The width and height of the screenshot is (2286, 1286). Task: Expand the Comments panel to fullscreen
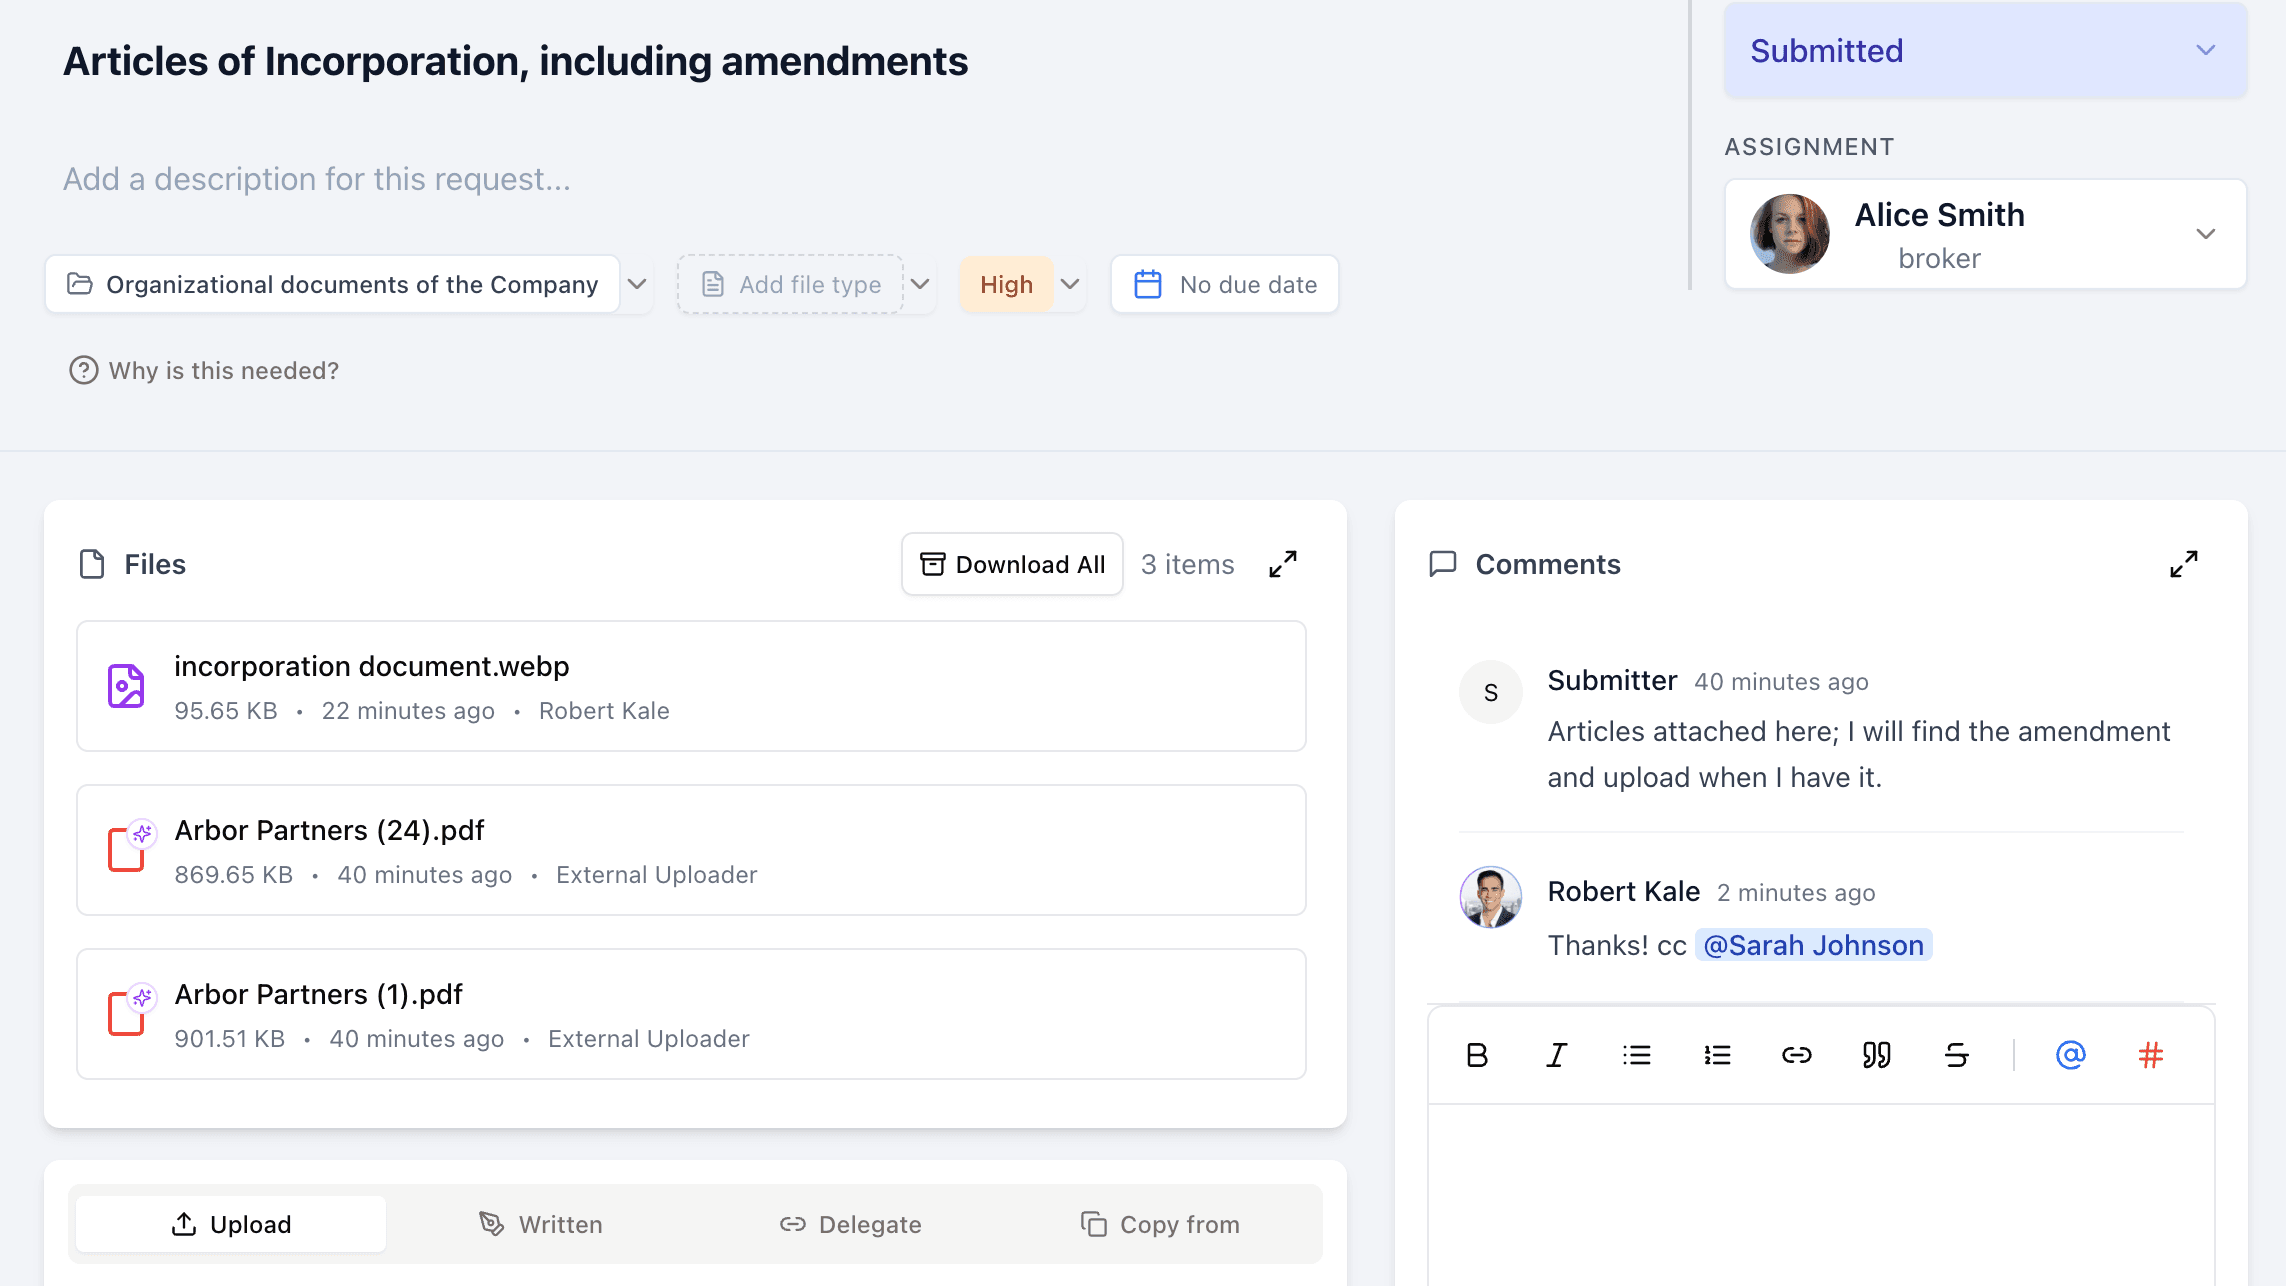(2184, 564)
